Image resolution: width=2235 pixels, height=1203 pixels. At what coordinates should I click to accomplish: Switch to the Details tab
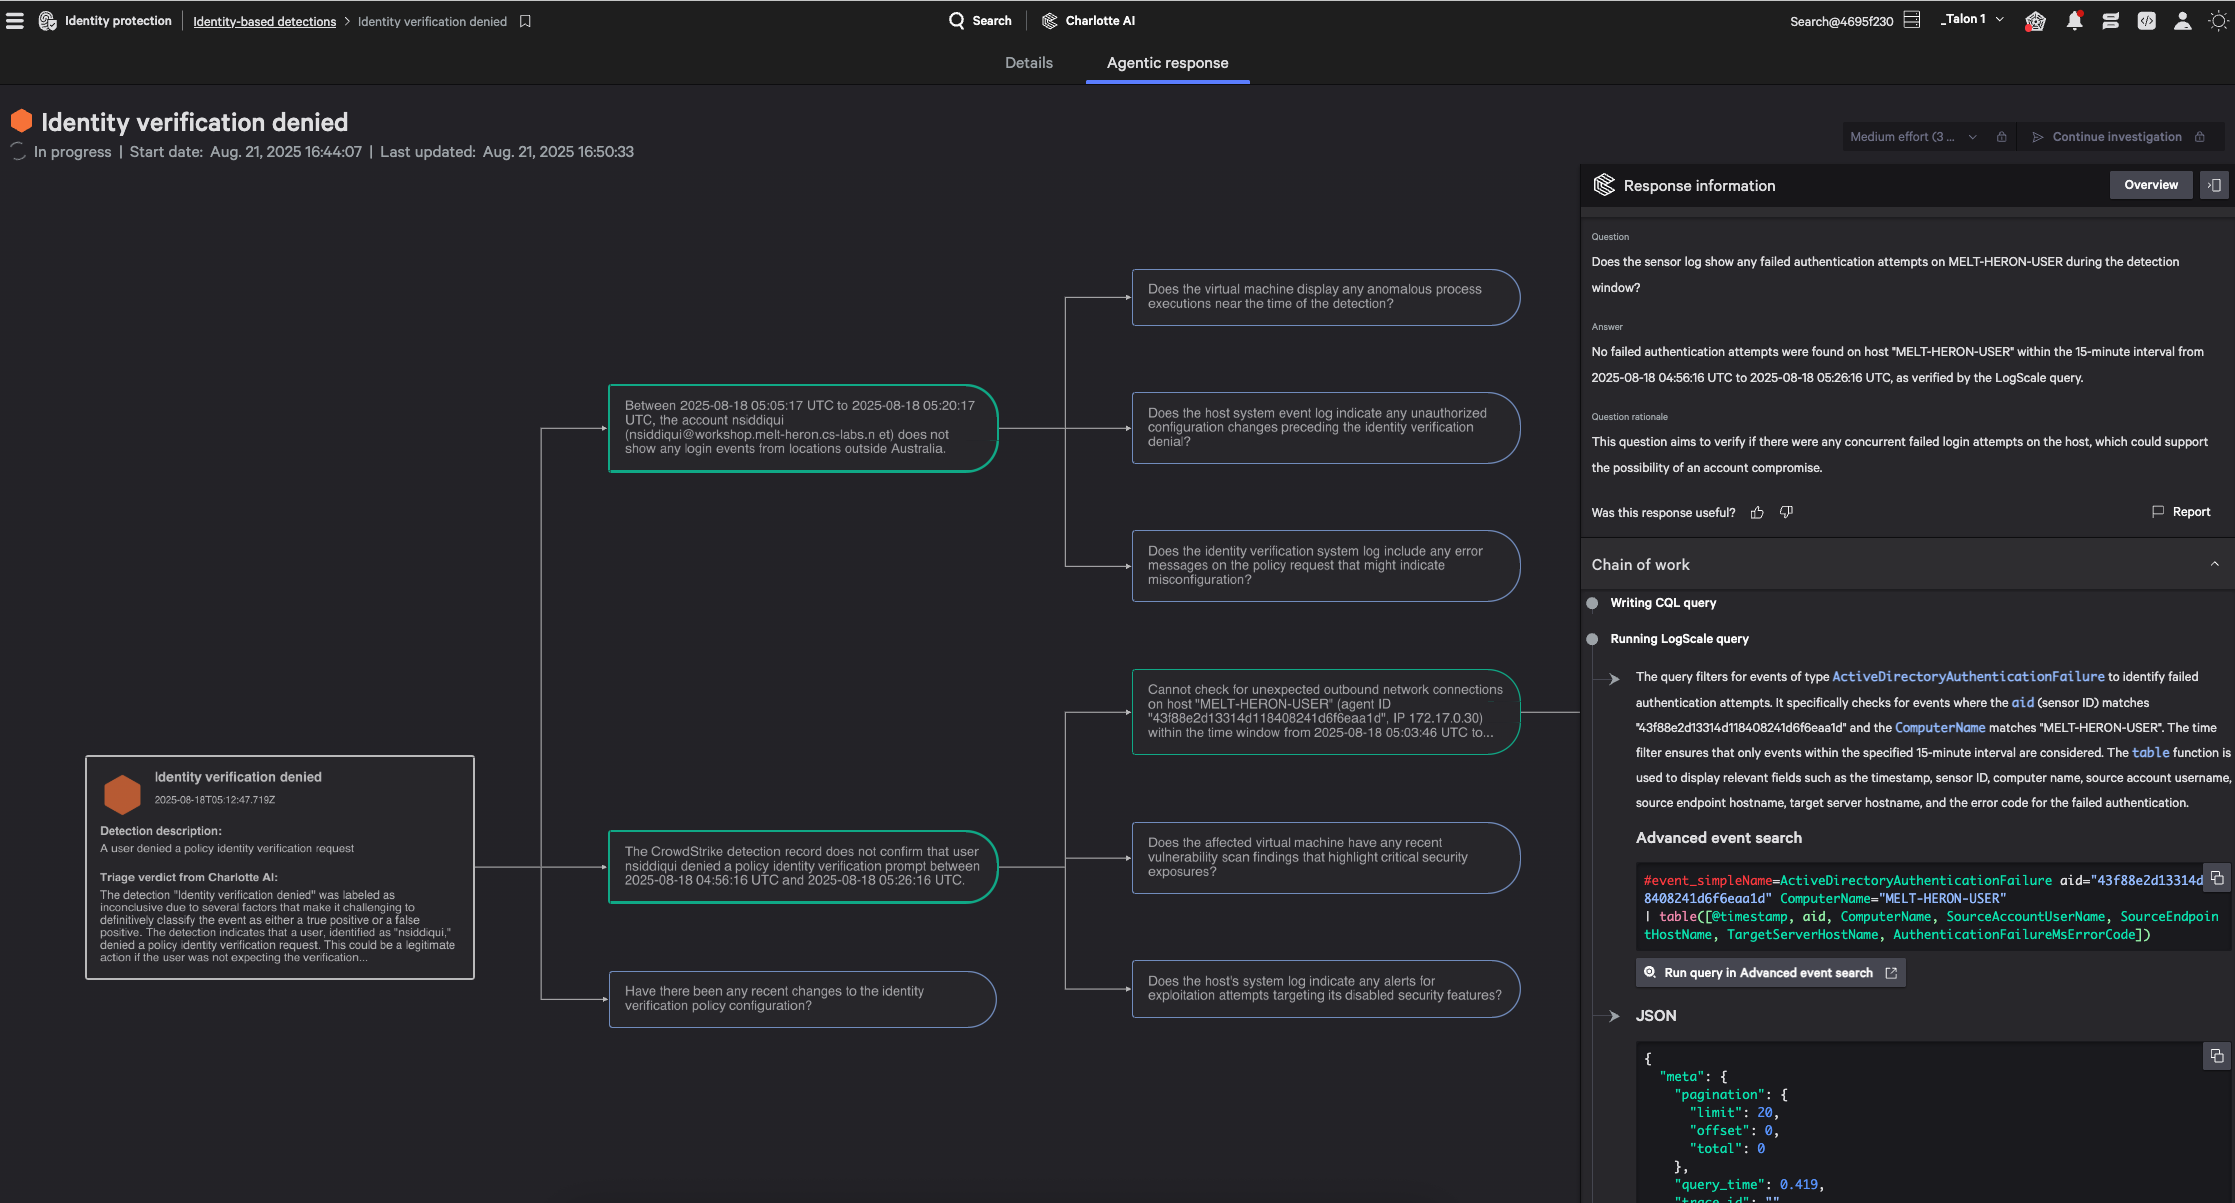click(x=1028, y=63)
